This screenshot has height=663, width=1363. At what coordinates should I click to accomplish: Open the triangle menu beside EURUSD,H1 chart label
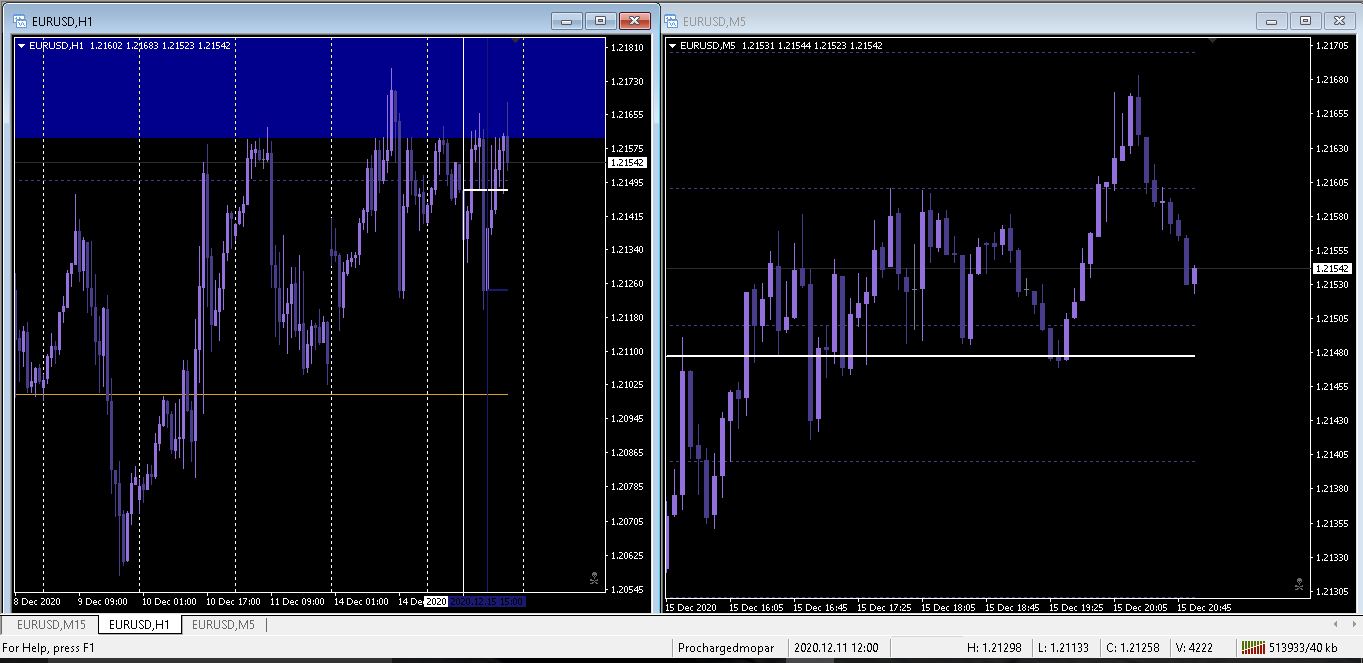point(22,45)
